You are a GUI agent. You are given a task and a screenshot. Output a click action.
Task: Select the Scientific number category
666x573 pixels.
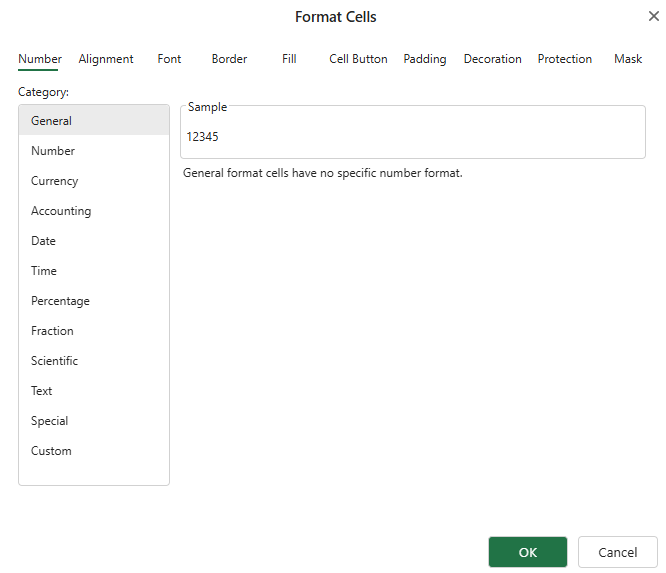click(54, 361)
